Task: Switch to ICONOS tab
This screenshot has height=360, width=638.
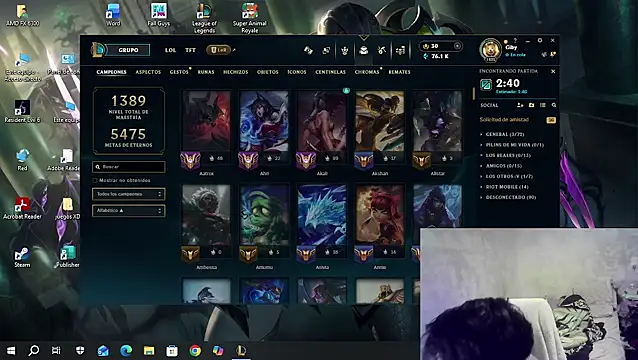Action: click(x=297, y=72)
